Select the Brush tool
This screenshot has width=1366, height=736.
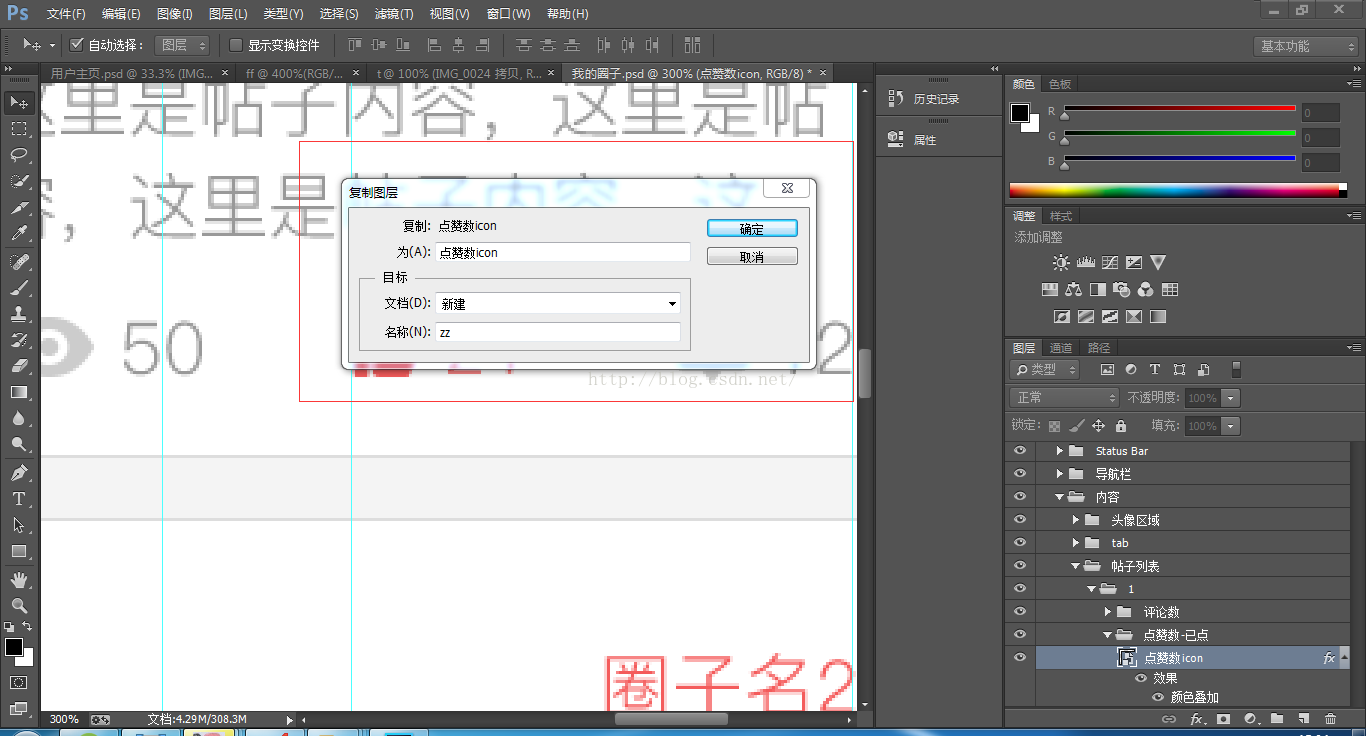(19, 288)
